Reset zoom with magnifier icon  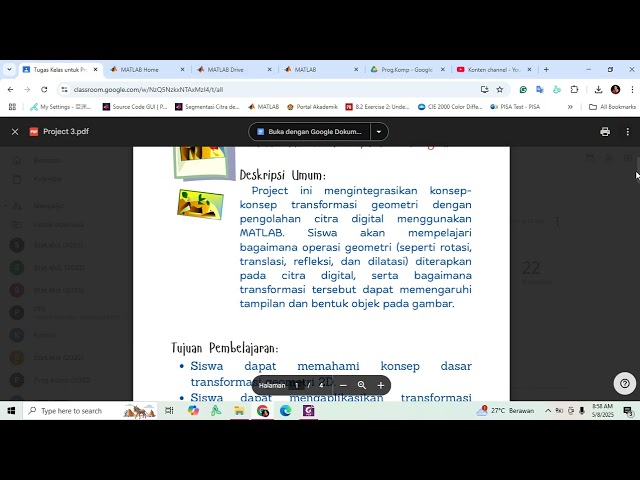(x=362, y=385)
